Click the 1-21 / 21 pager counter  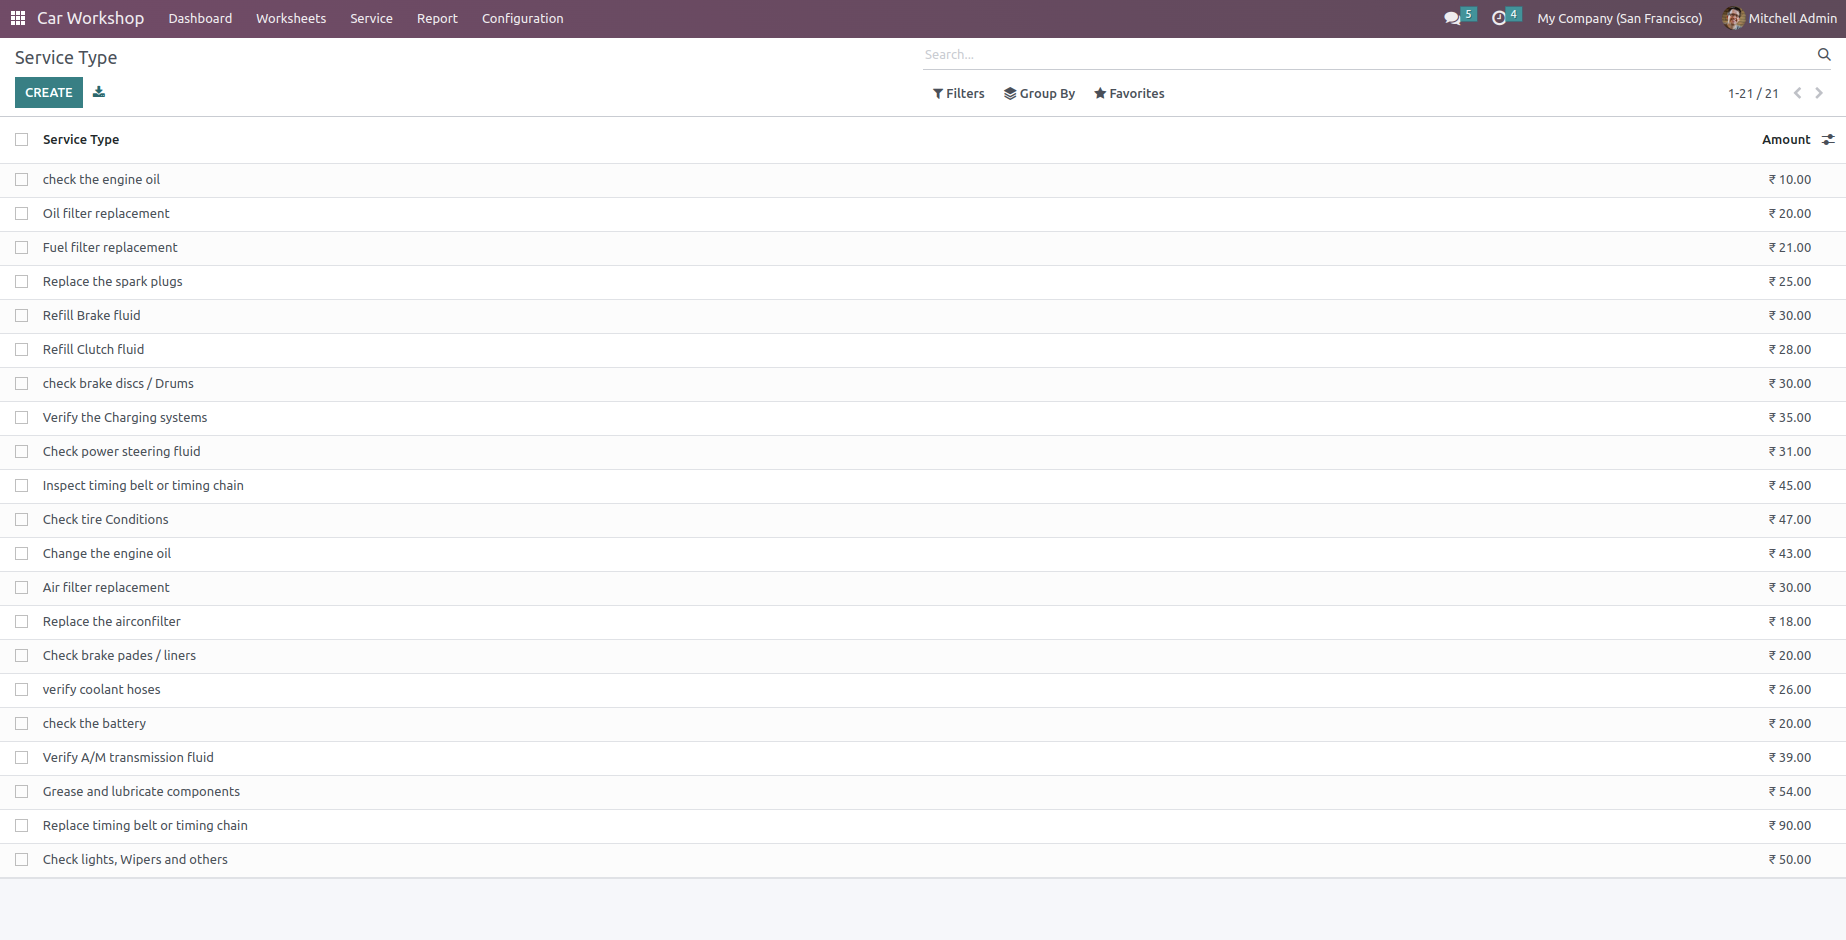1753,93
